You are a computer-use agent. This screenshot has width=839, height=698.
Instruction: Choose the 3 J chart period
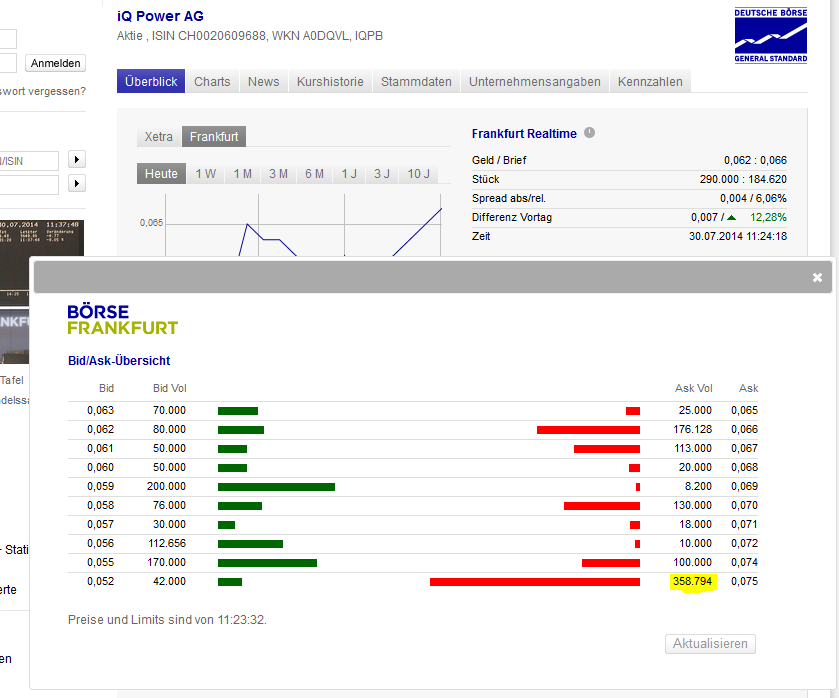click(382, 173)
